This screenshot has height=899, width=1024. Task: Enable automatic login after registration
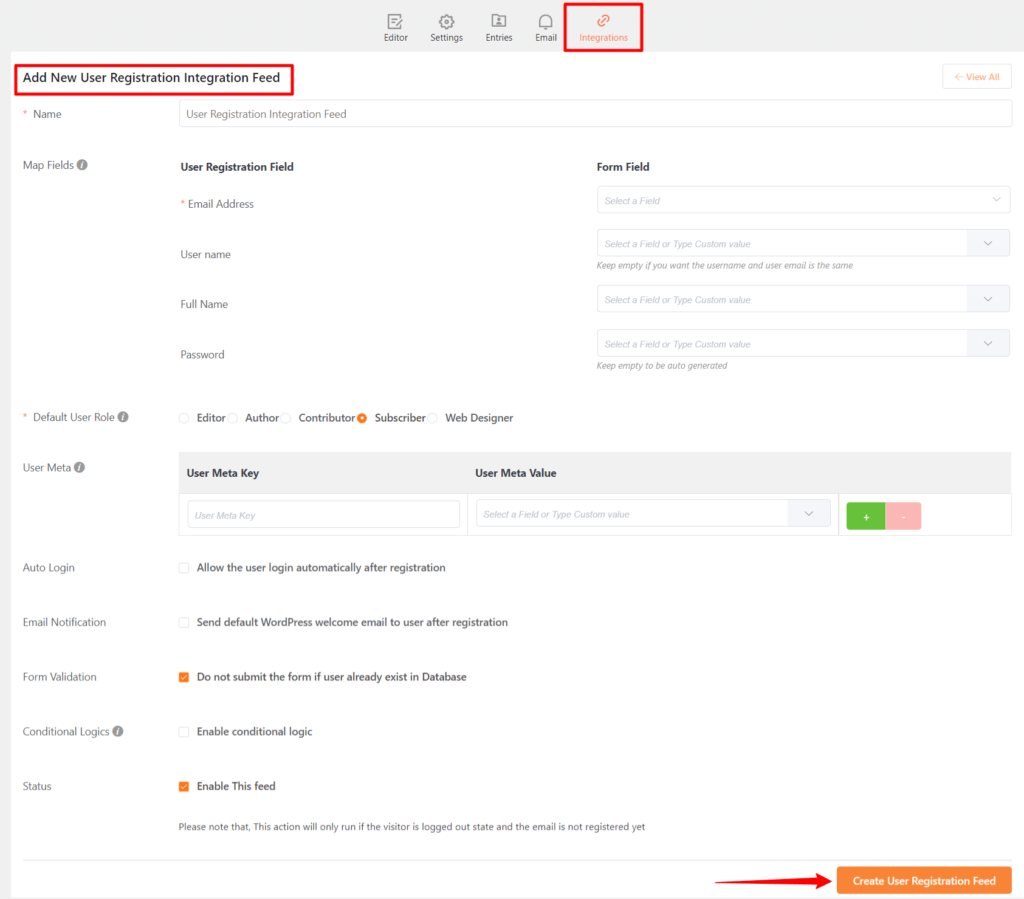coord(184,567)
